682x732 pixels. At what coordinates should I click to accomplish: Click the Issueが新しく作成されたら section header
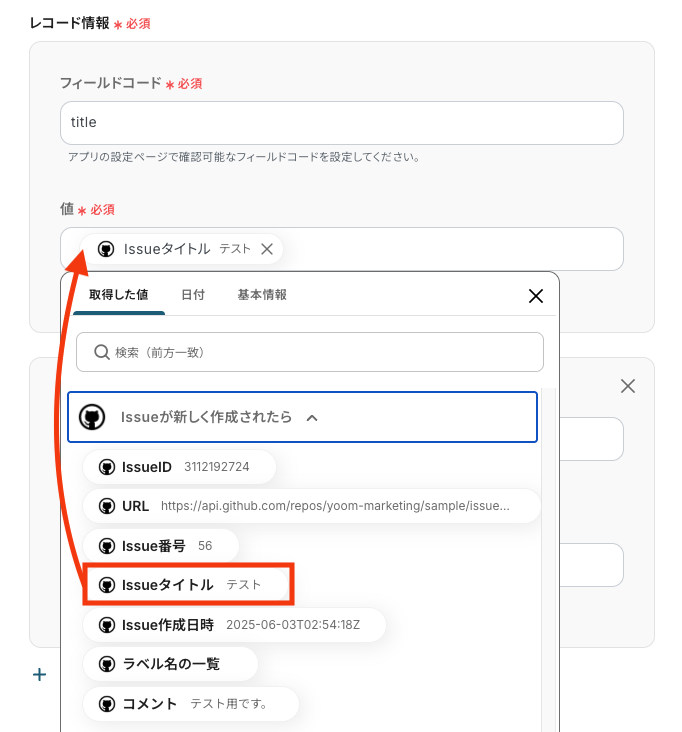302,417
